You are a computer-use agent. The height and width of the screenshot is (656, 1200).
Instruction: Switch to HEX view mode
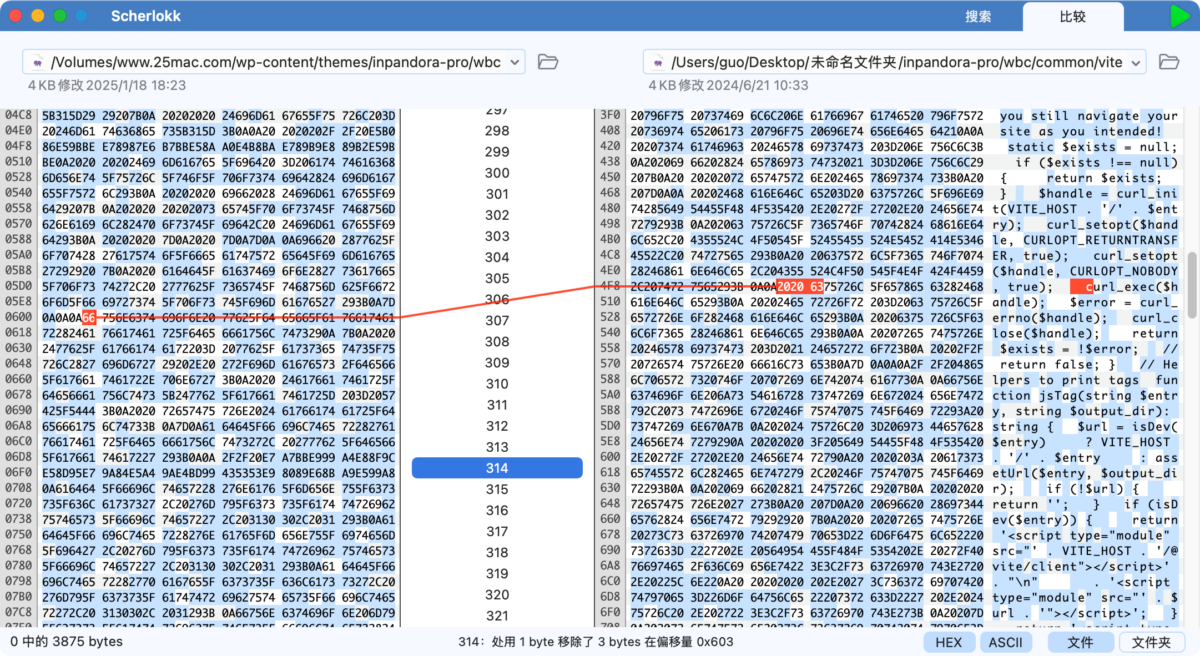(x=949, y=641)
